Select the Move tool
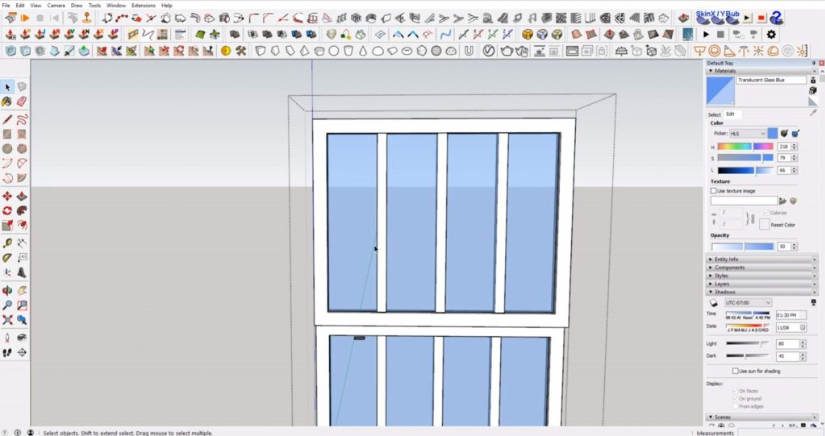The width and height of the screenshot is (825, 436). (7, 196)
